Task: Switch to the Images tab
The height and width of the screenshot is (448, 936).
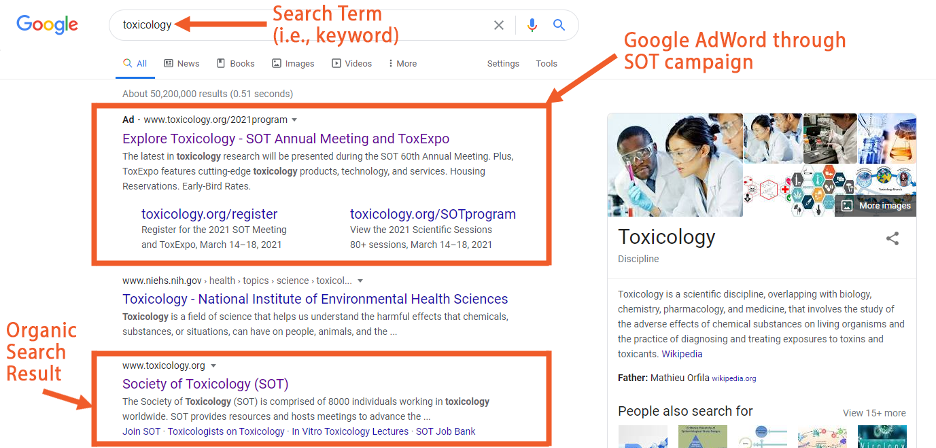Action: pos(292,63)
